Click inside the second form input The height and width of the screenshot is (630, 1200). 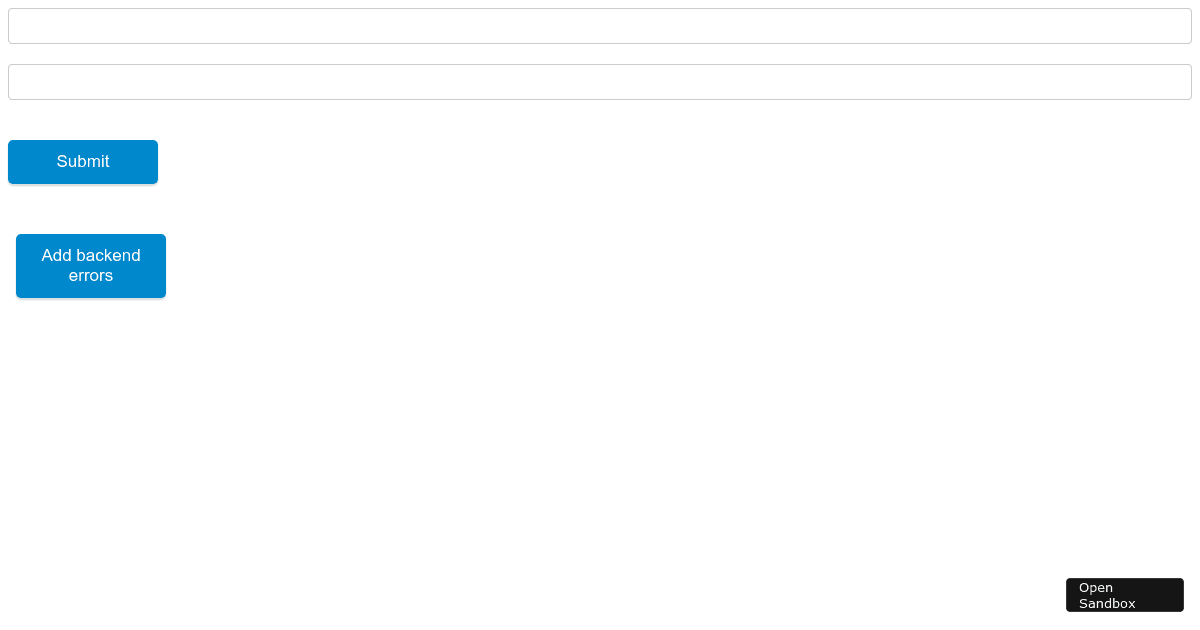click(x=600, y=82)
